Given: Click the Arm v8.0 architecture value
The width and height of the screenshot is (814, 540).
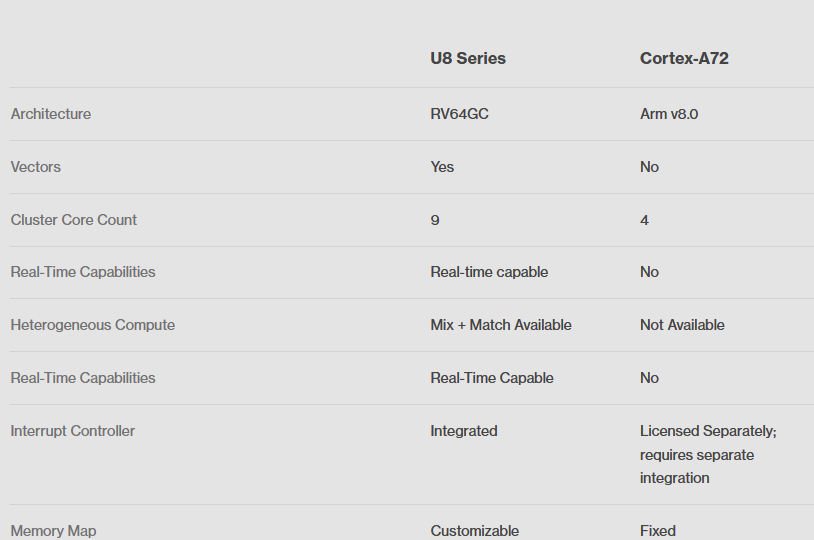Looking at the screenshot, I should (x=669, y=114).
